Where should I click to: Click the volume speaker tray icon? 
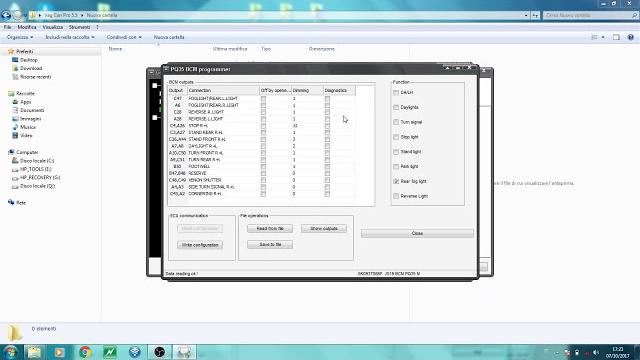click(x=596, y=352)
